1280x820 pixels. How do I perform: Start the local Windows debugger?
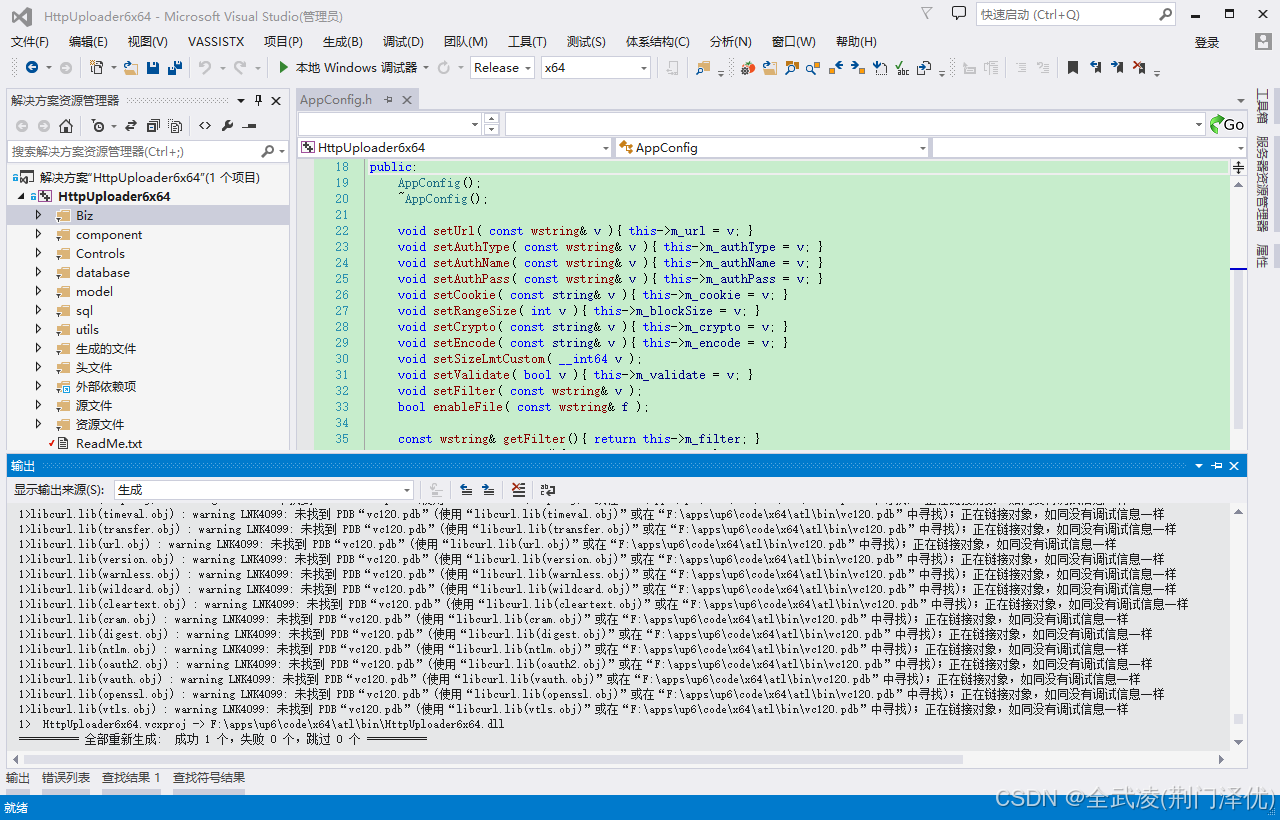point(347,68)
